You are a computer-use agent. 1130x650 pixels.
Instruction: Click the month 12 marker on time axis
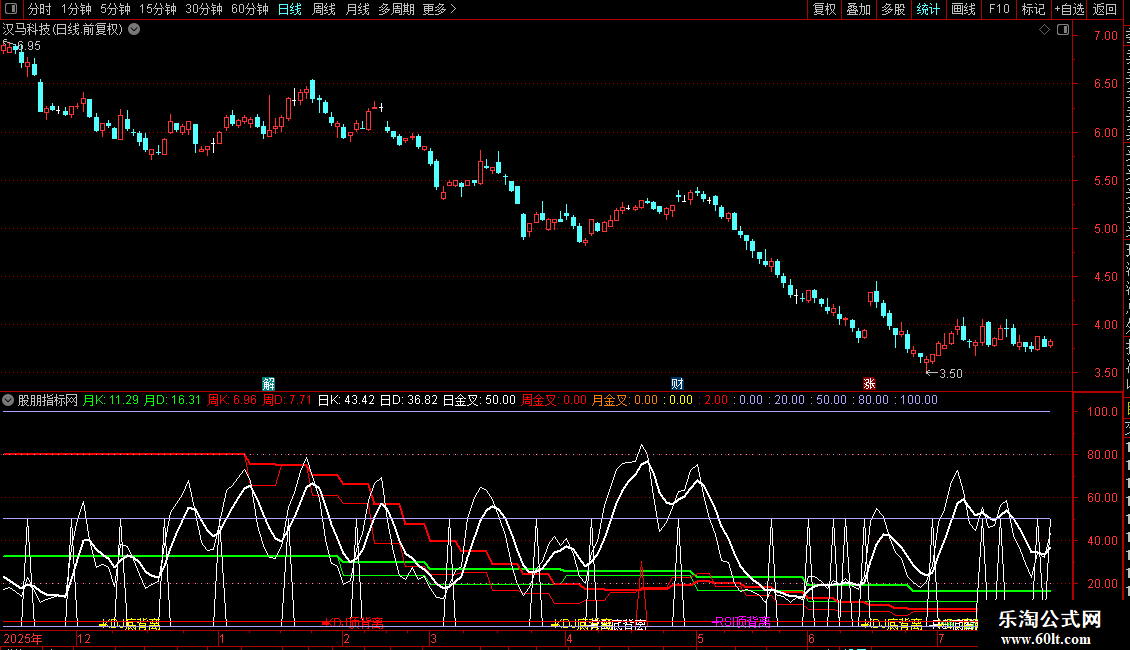[84, 638]
